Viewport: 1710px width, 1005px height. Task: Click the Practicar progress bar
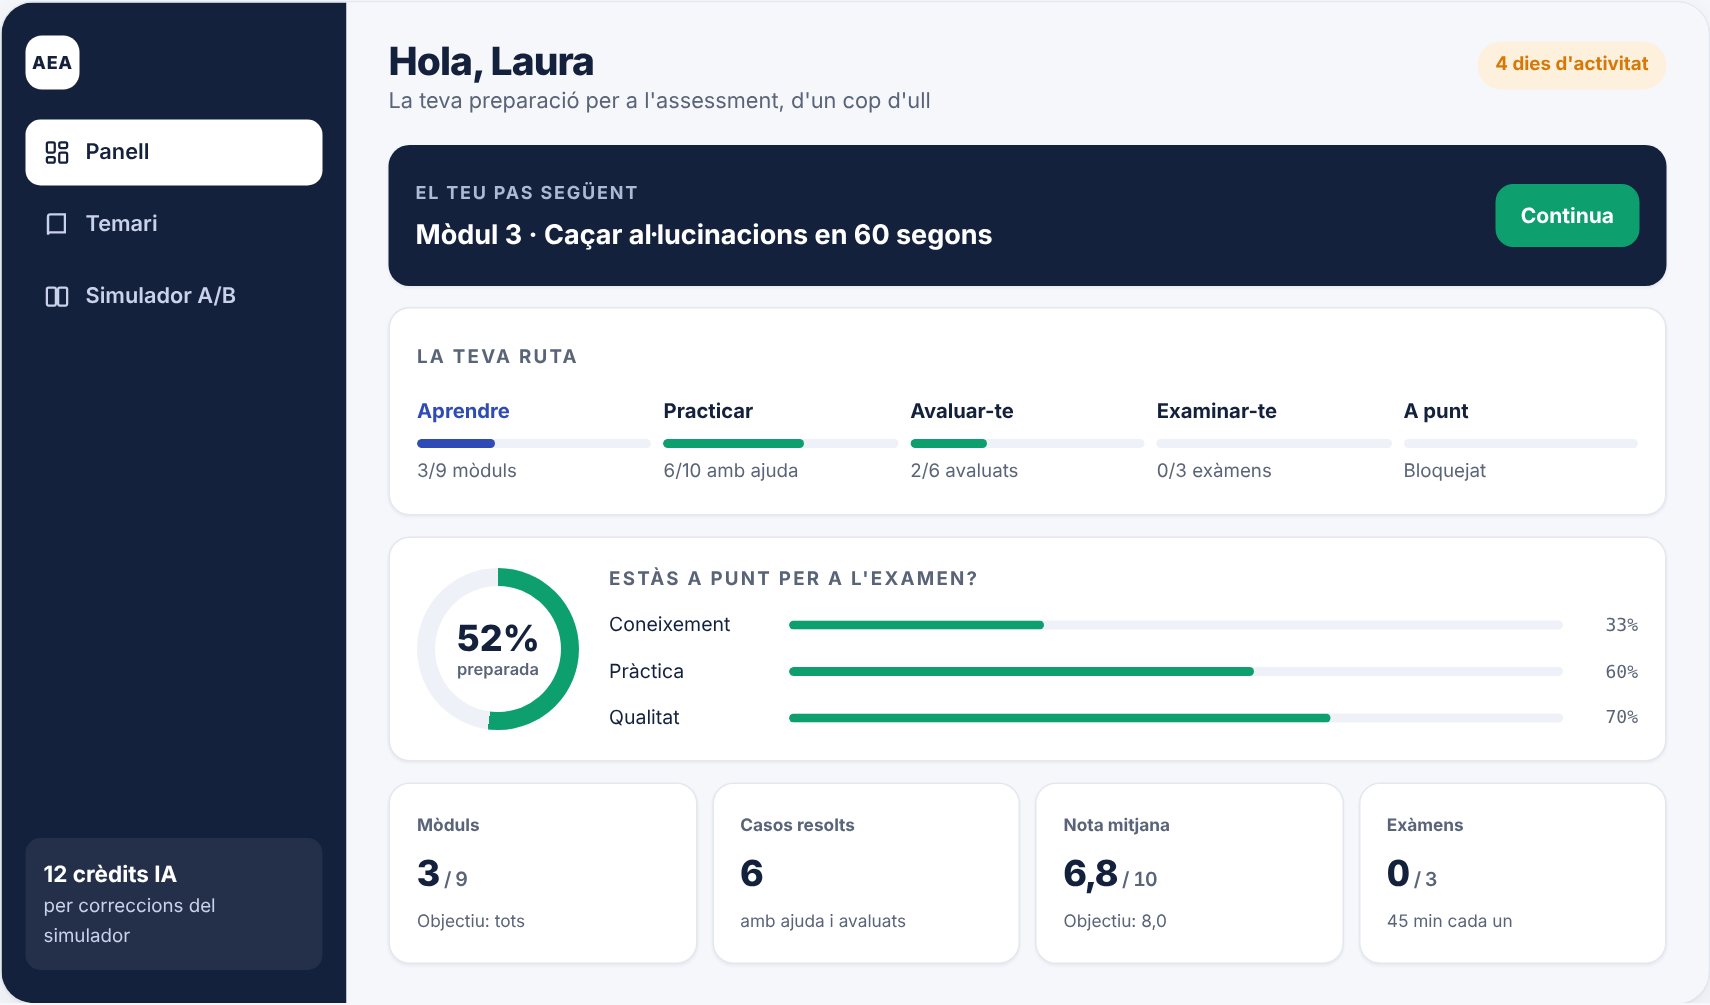780,443
